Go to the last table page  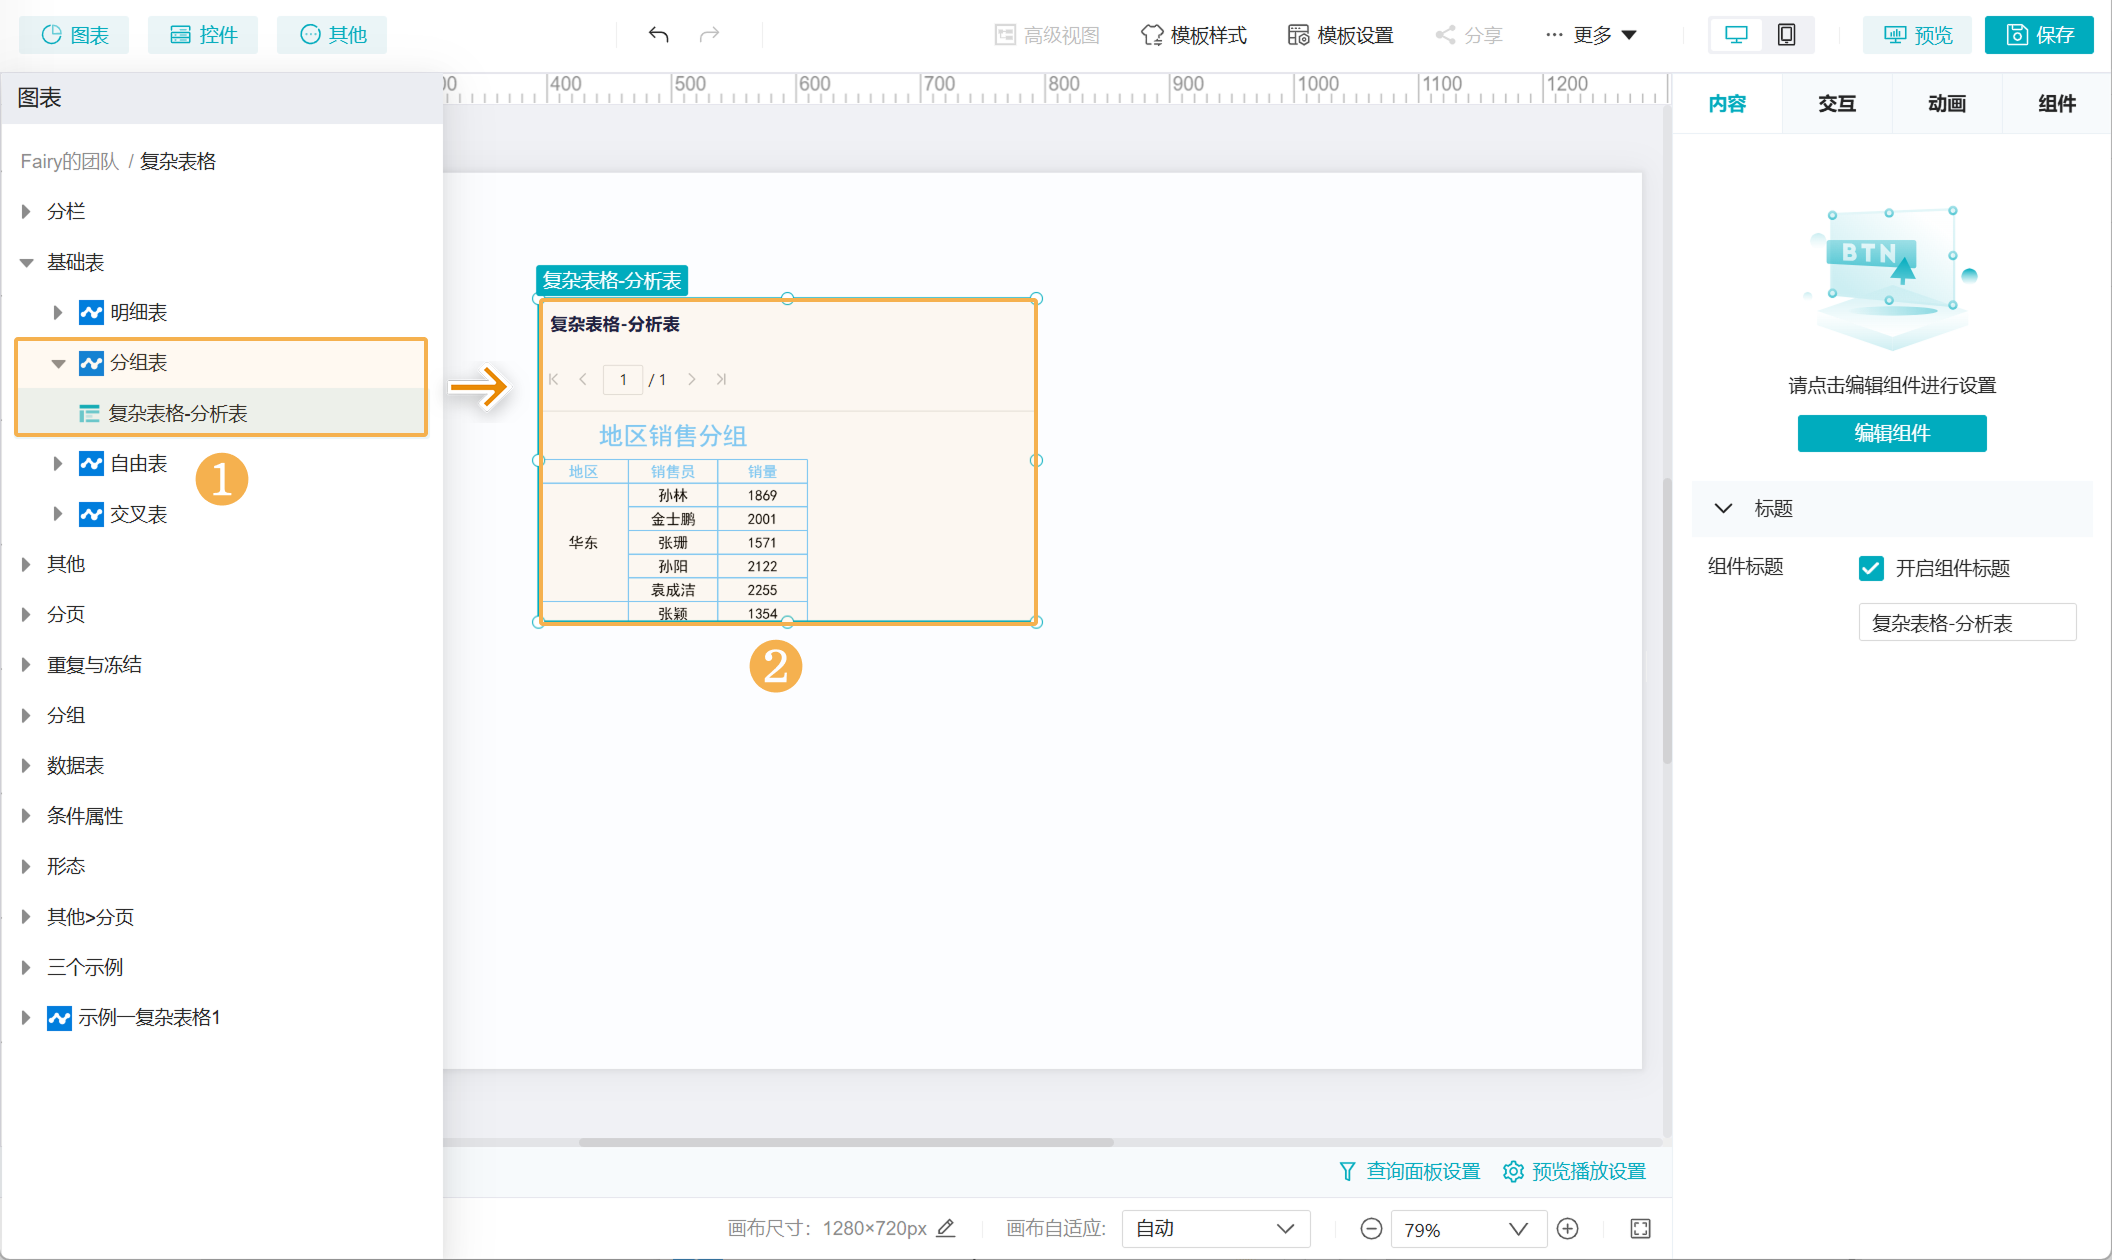pyautogui.click(x=721, y=380)
